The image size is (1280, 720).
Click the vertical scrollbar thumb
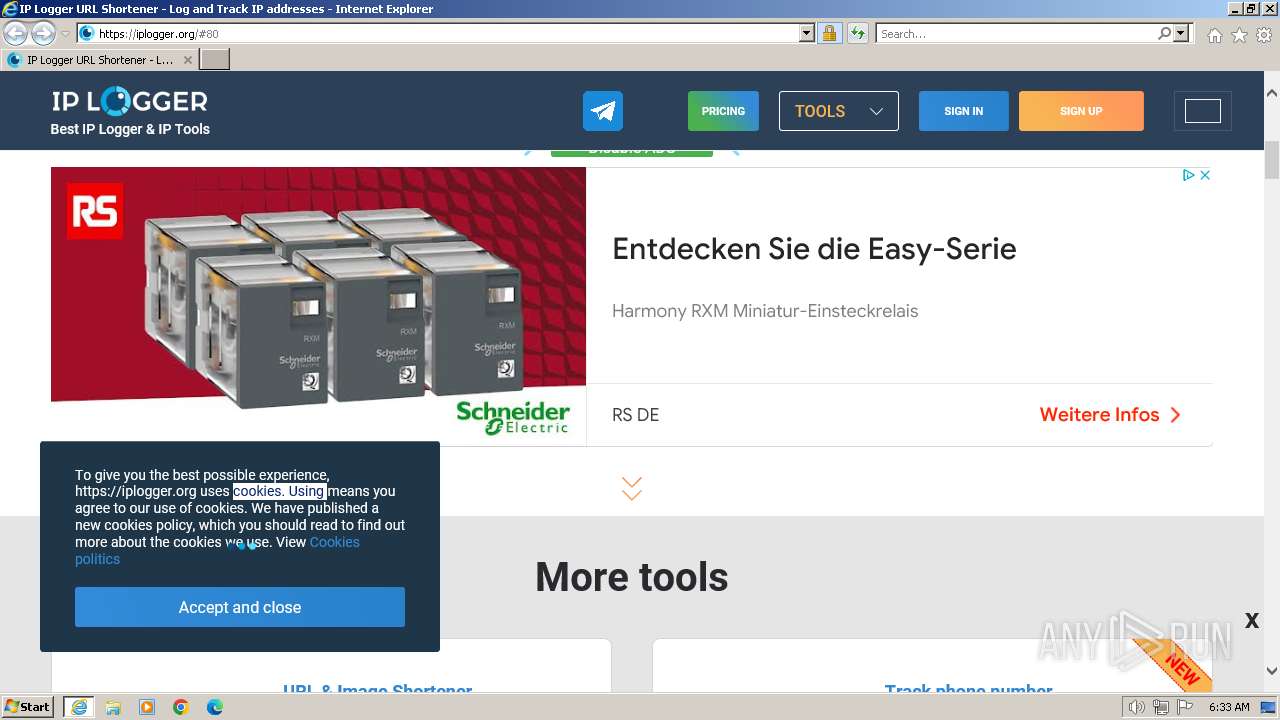[1272, 159]
